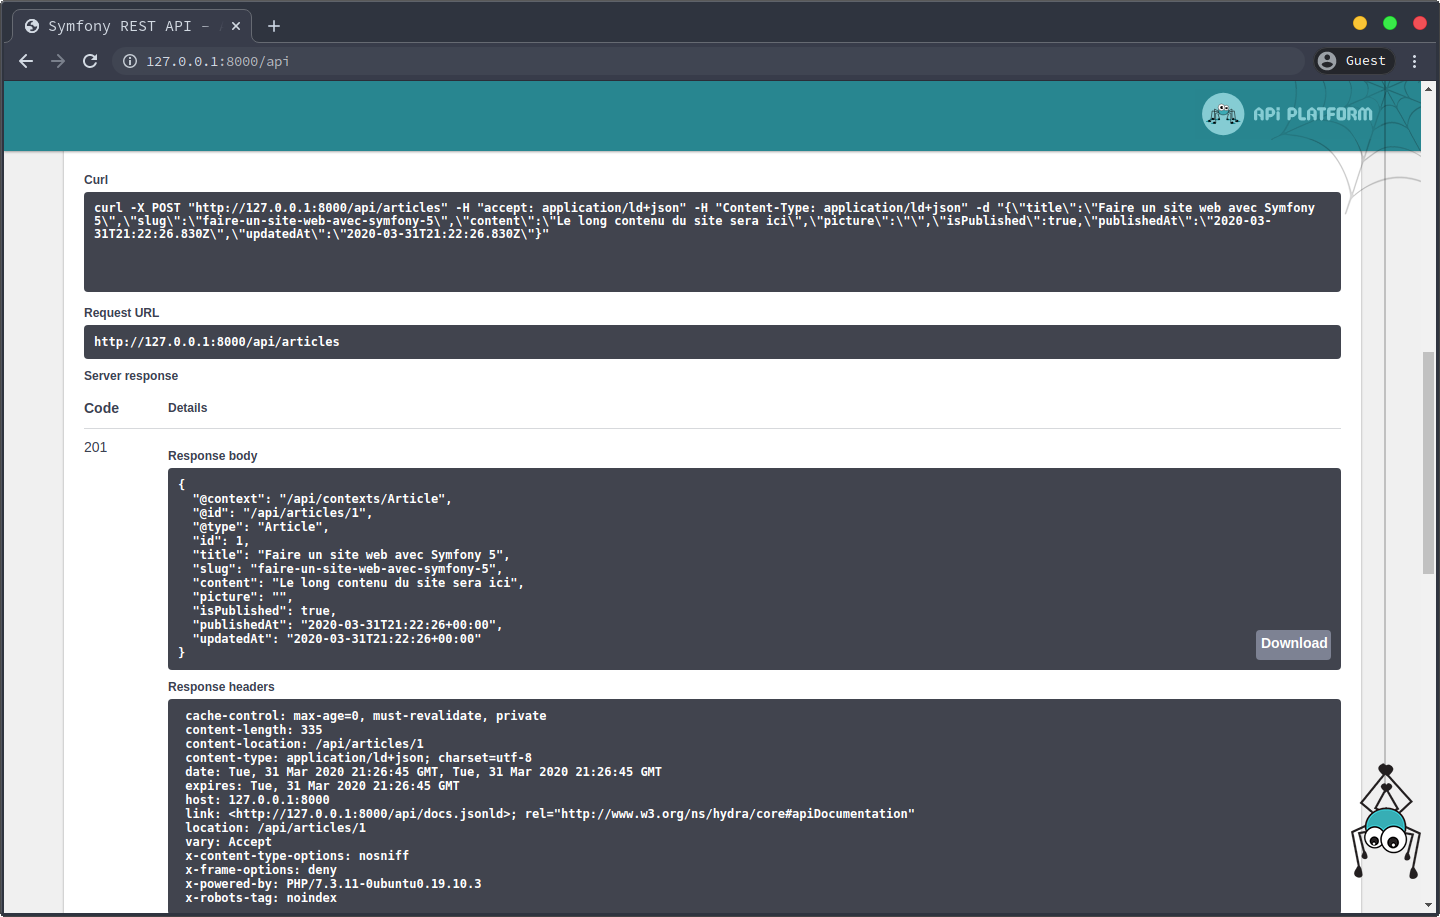Open the Guest profile menu
This screenshot has height=917, width=1440.
click(1354, 61)
